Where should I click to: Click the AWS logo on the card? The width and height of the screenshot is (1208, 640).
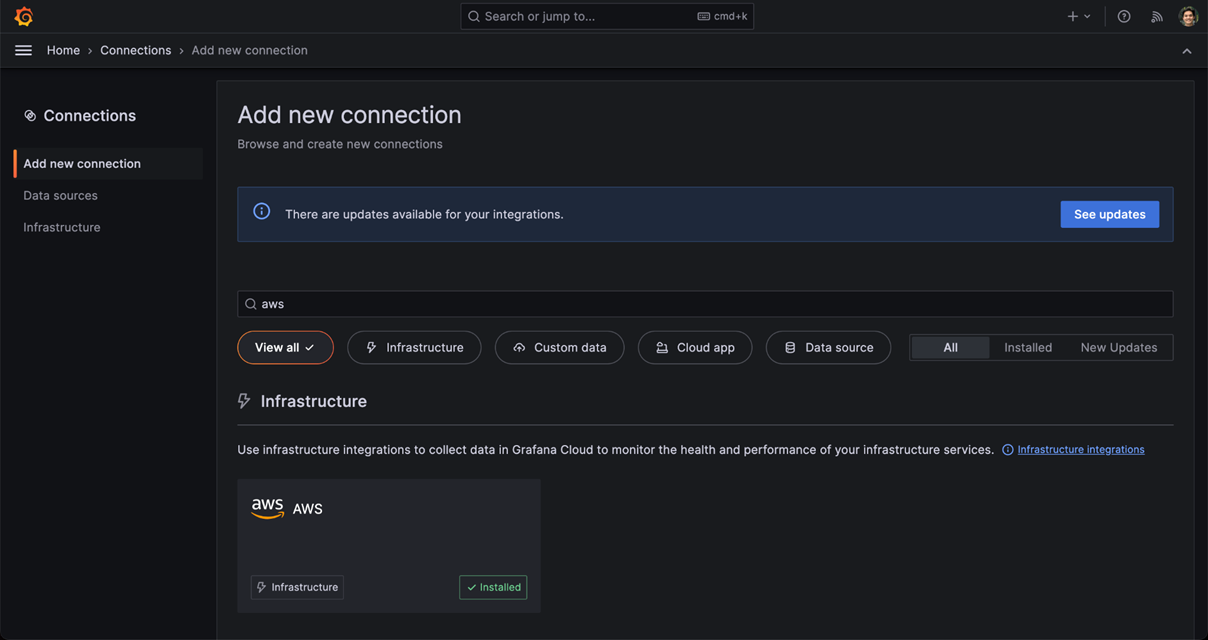point(268,508)
